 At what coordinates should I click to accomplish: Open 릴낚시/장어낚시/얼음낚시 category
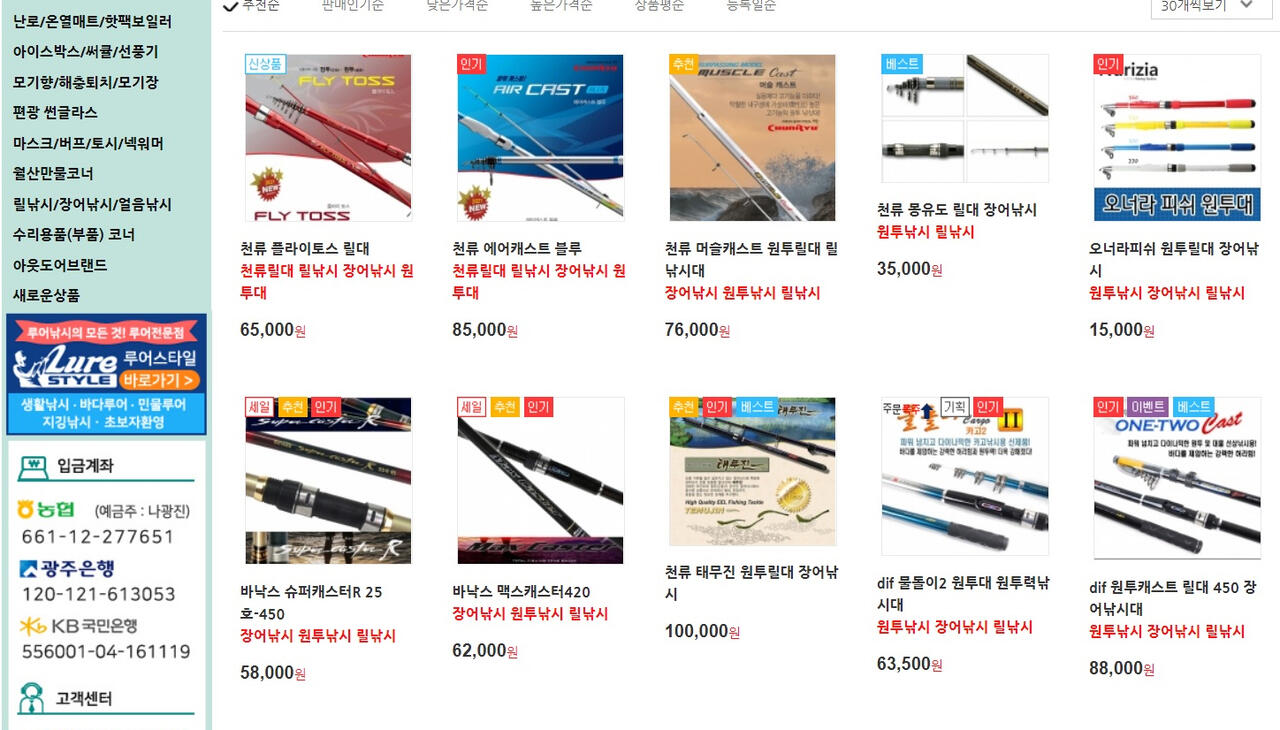click(x=92, y=204)
